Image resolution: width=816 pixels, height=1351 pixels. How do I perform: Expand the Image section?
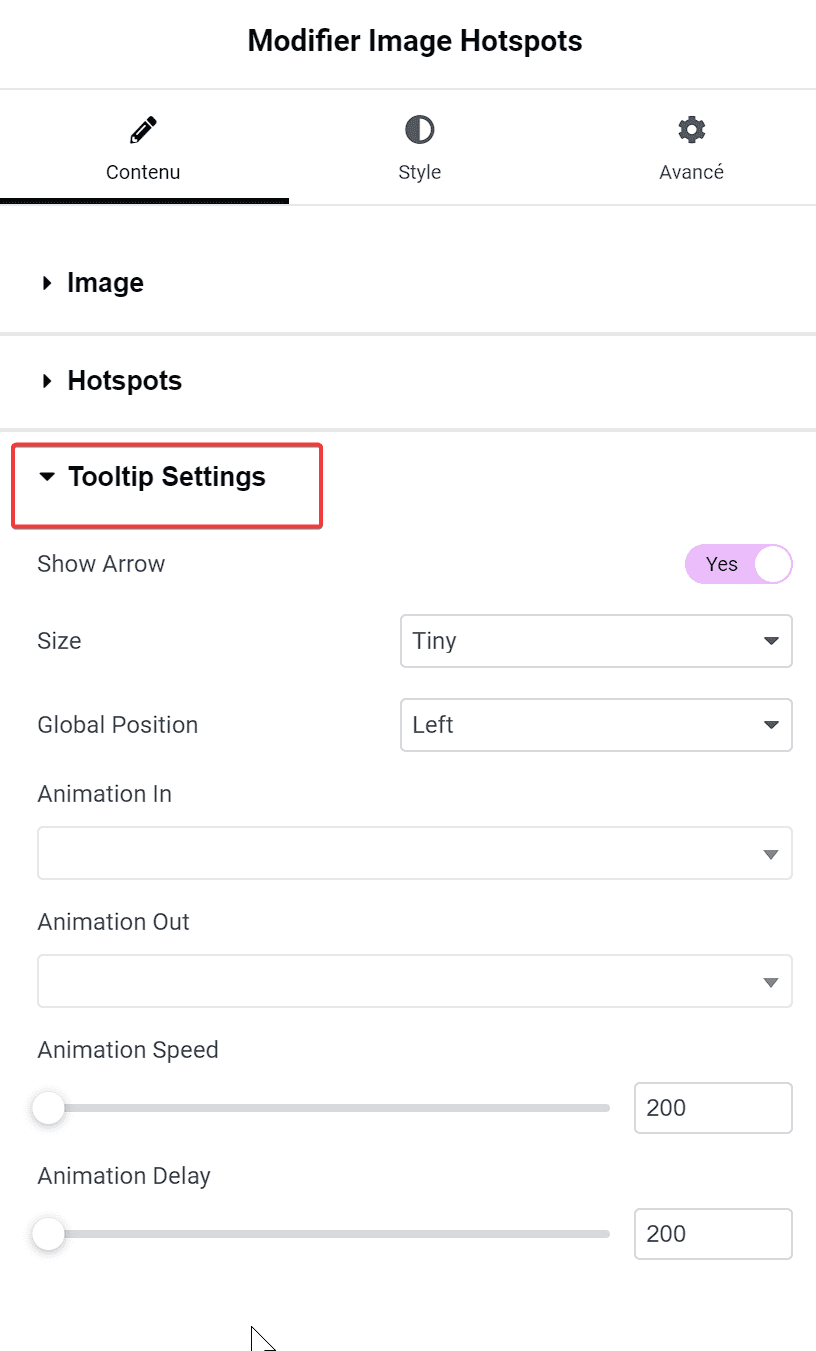(408, 283)
